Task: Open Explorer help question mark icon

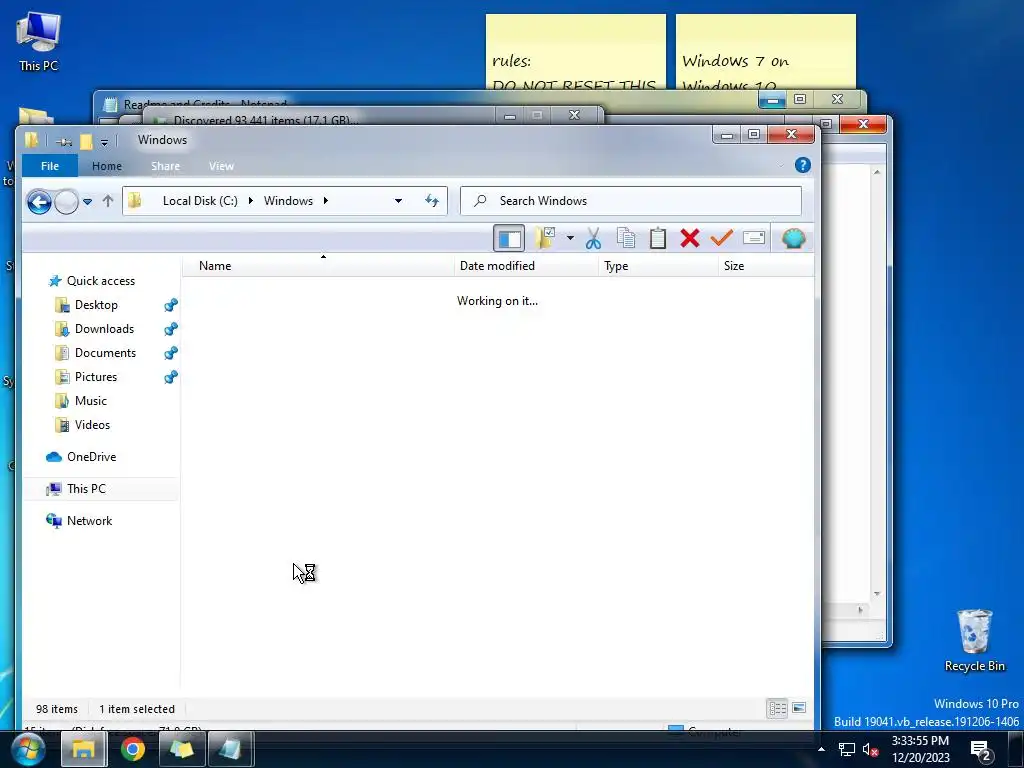Action: (x=803, y=165)
